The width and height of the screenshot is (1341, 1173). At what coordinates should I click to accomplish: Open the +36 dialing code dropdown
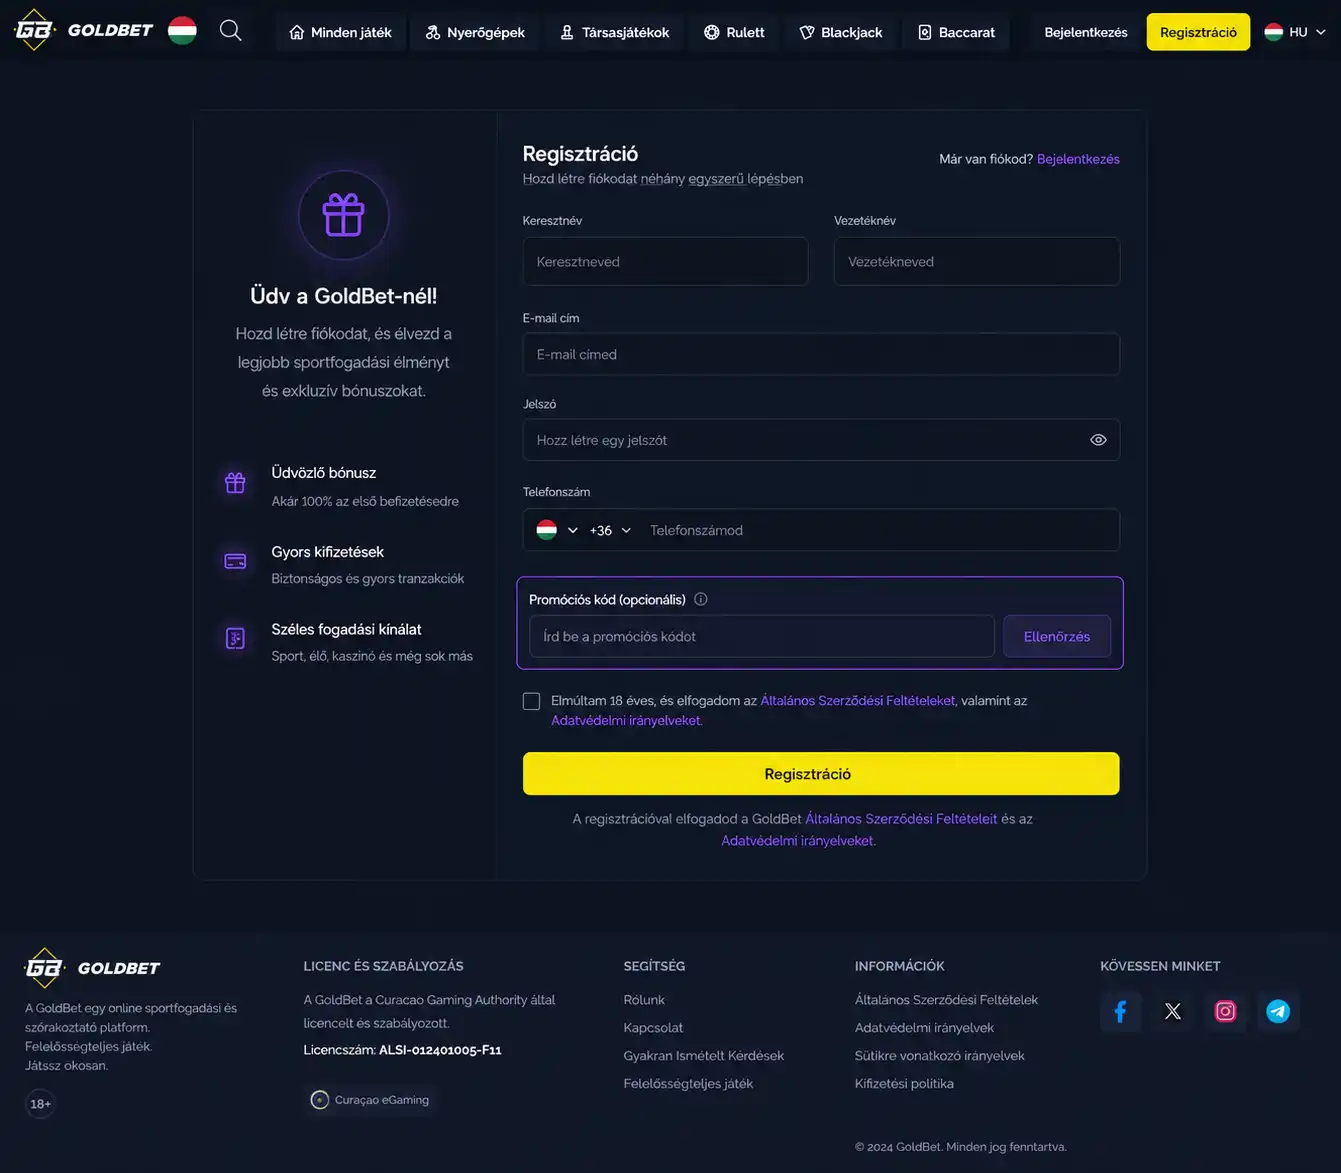pos(610,530)
